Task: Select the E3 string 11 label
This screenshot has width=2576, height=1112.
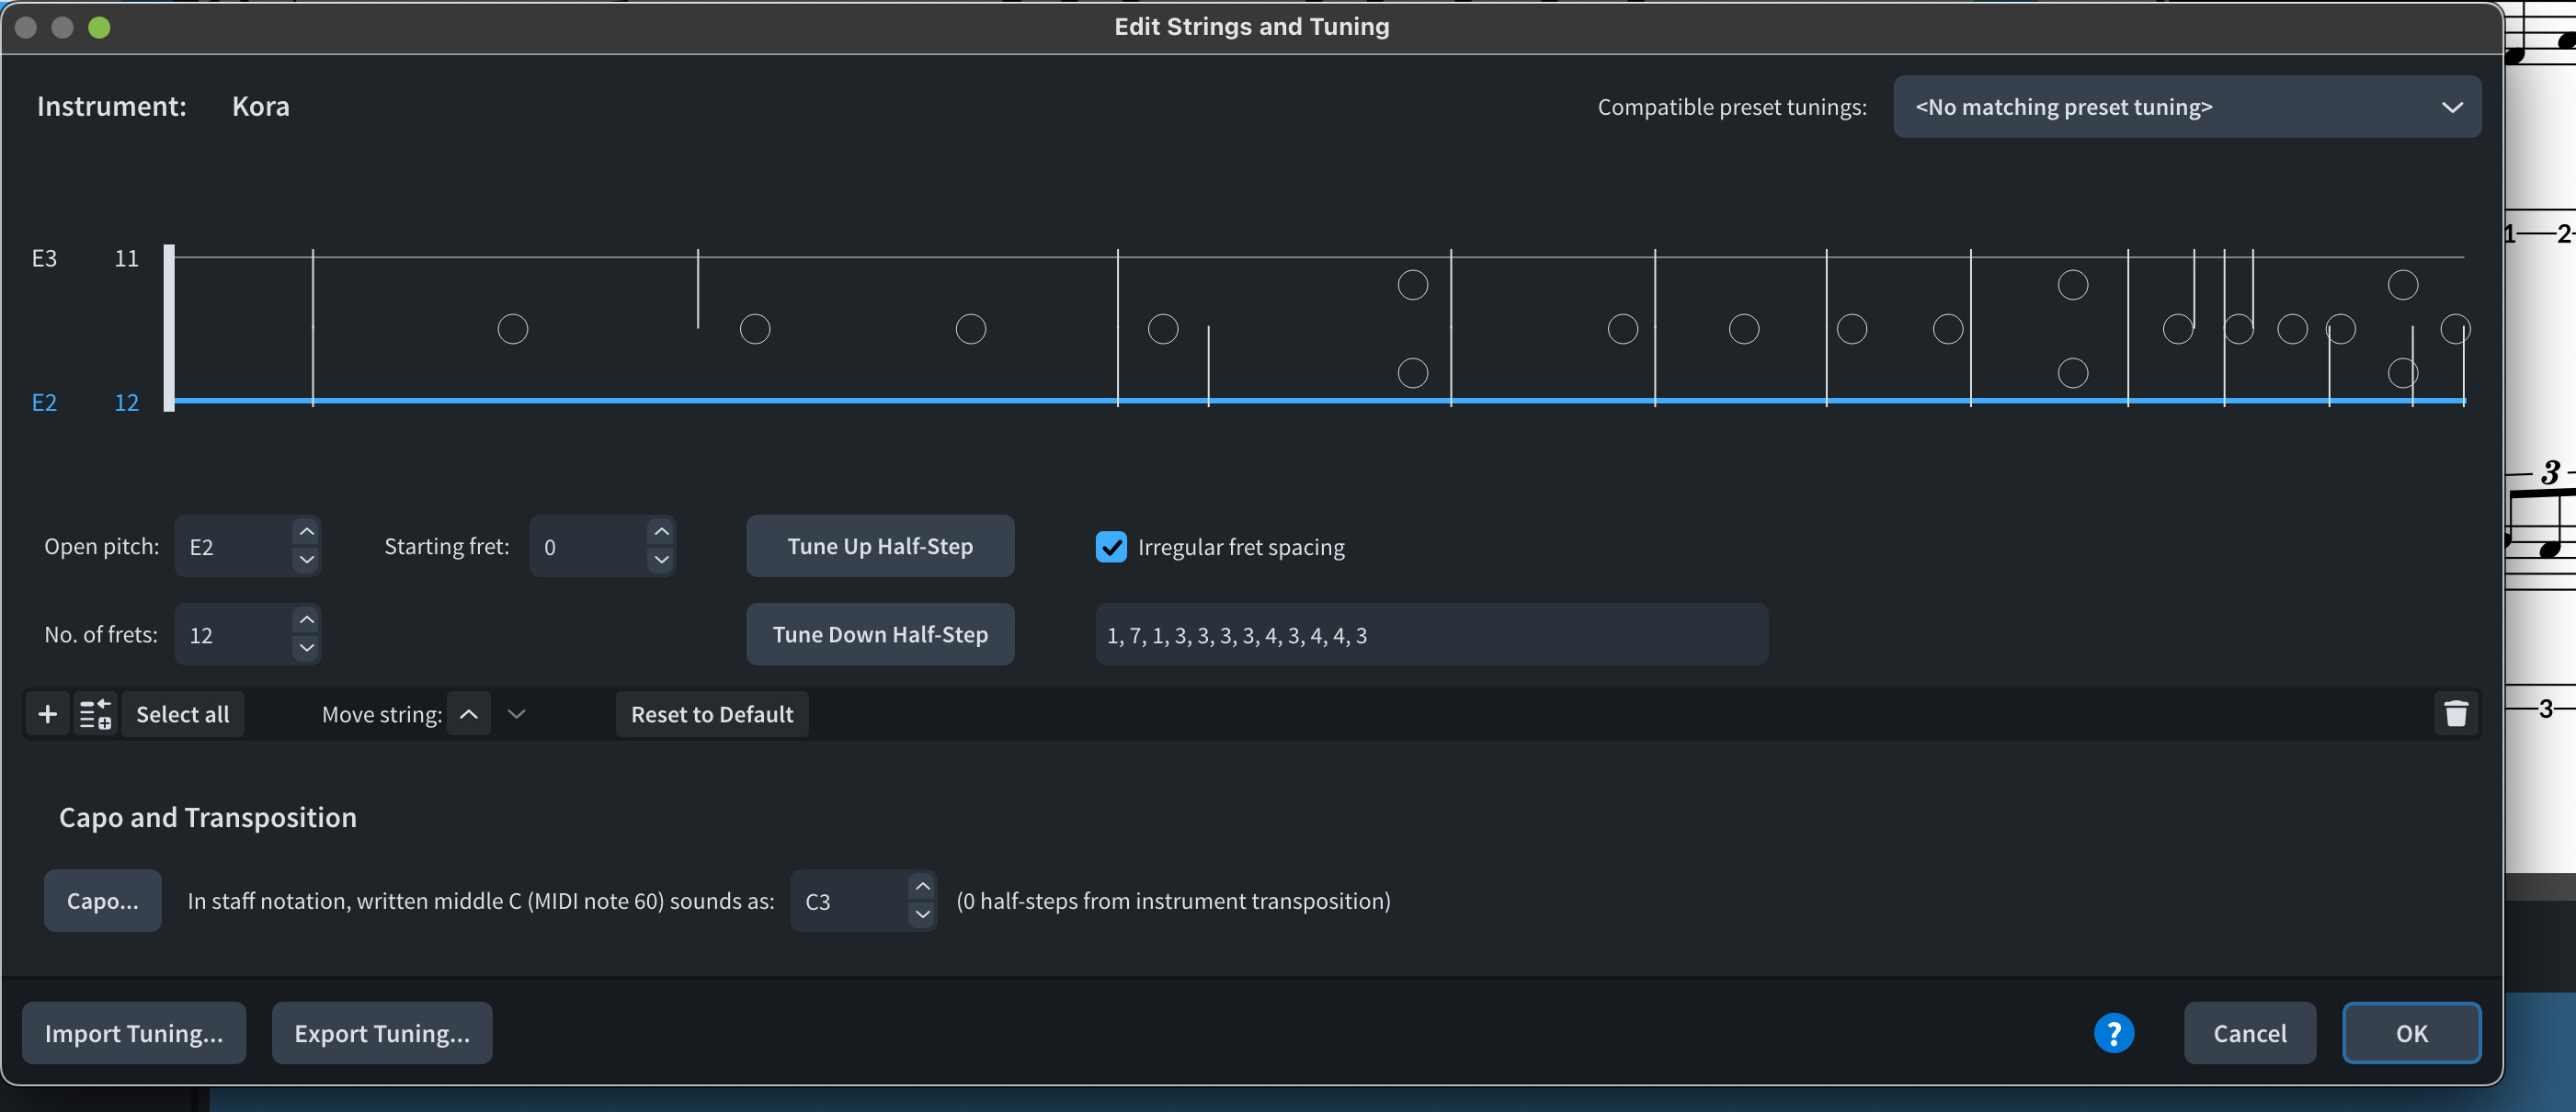Action: 126,259
